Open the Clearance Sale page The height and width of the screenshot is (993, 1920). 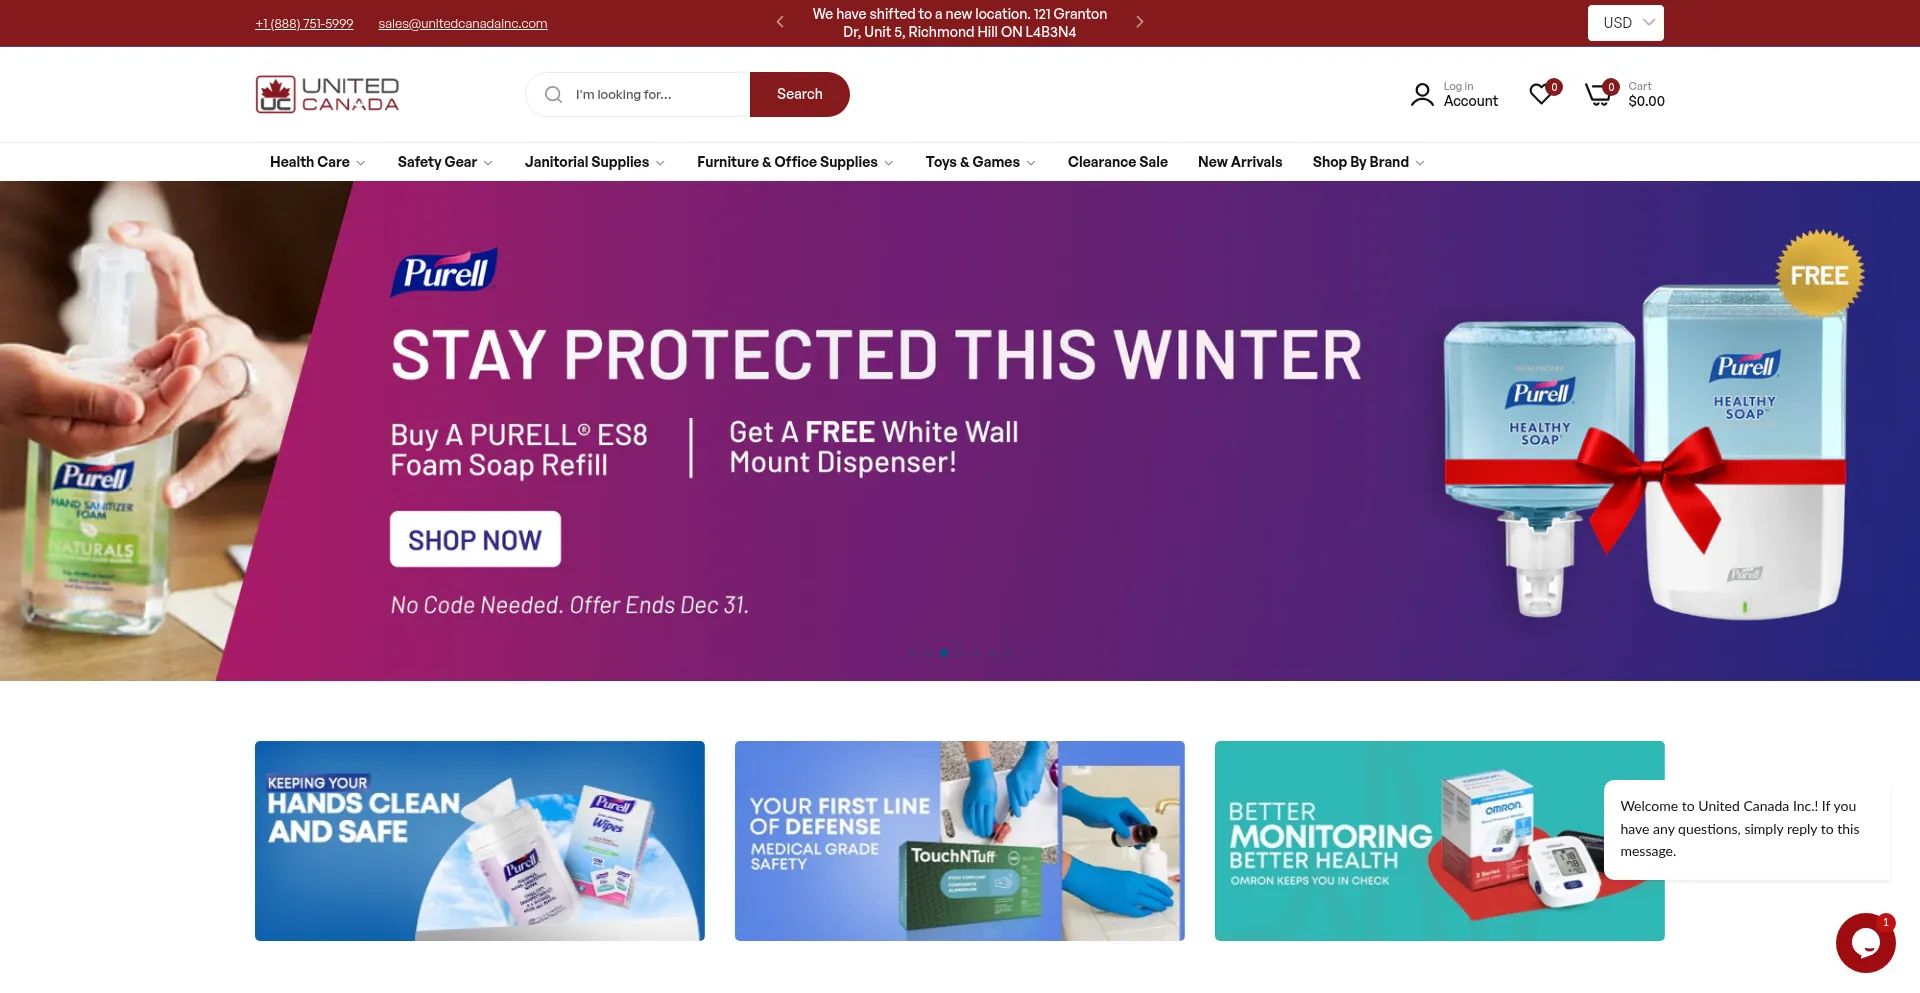click(1117, 162)
